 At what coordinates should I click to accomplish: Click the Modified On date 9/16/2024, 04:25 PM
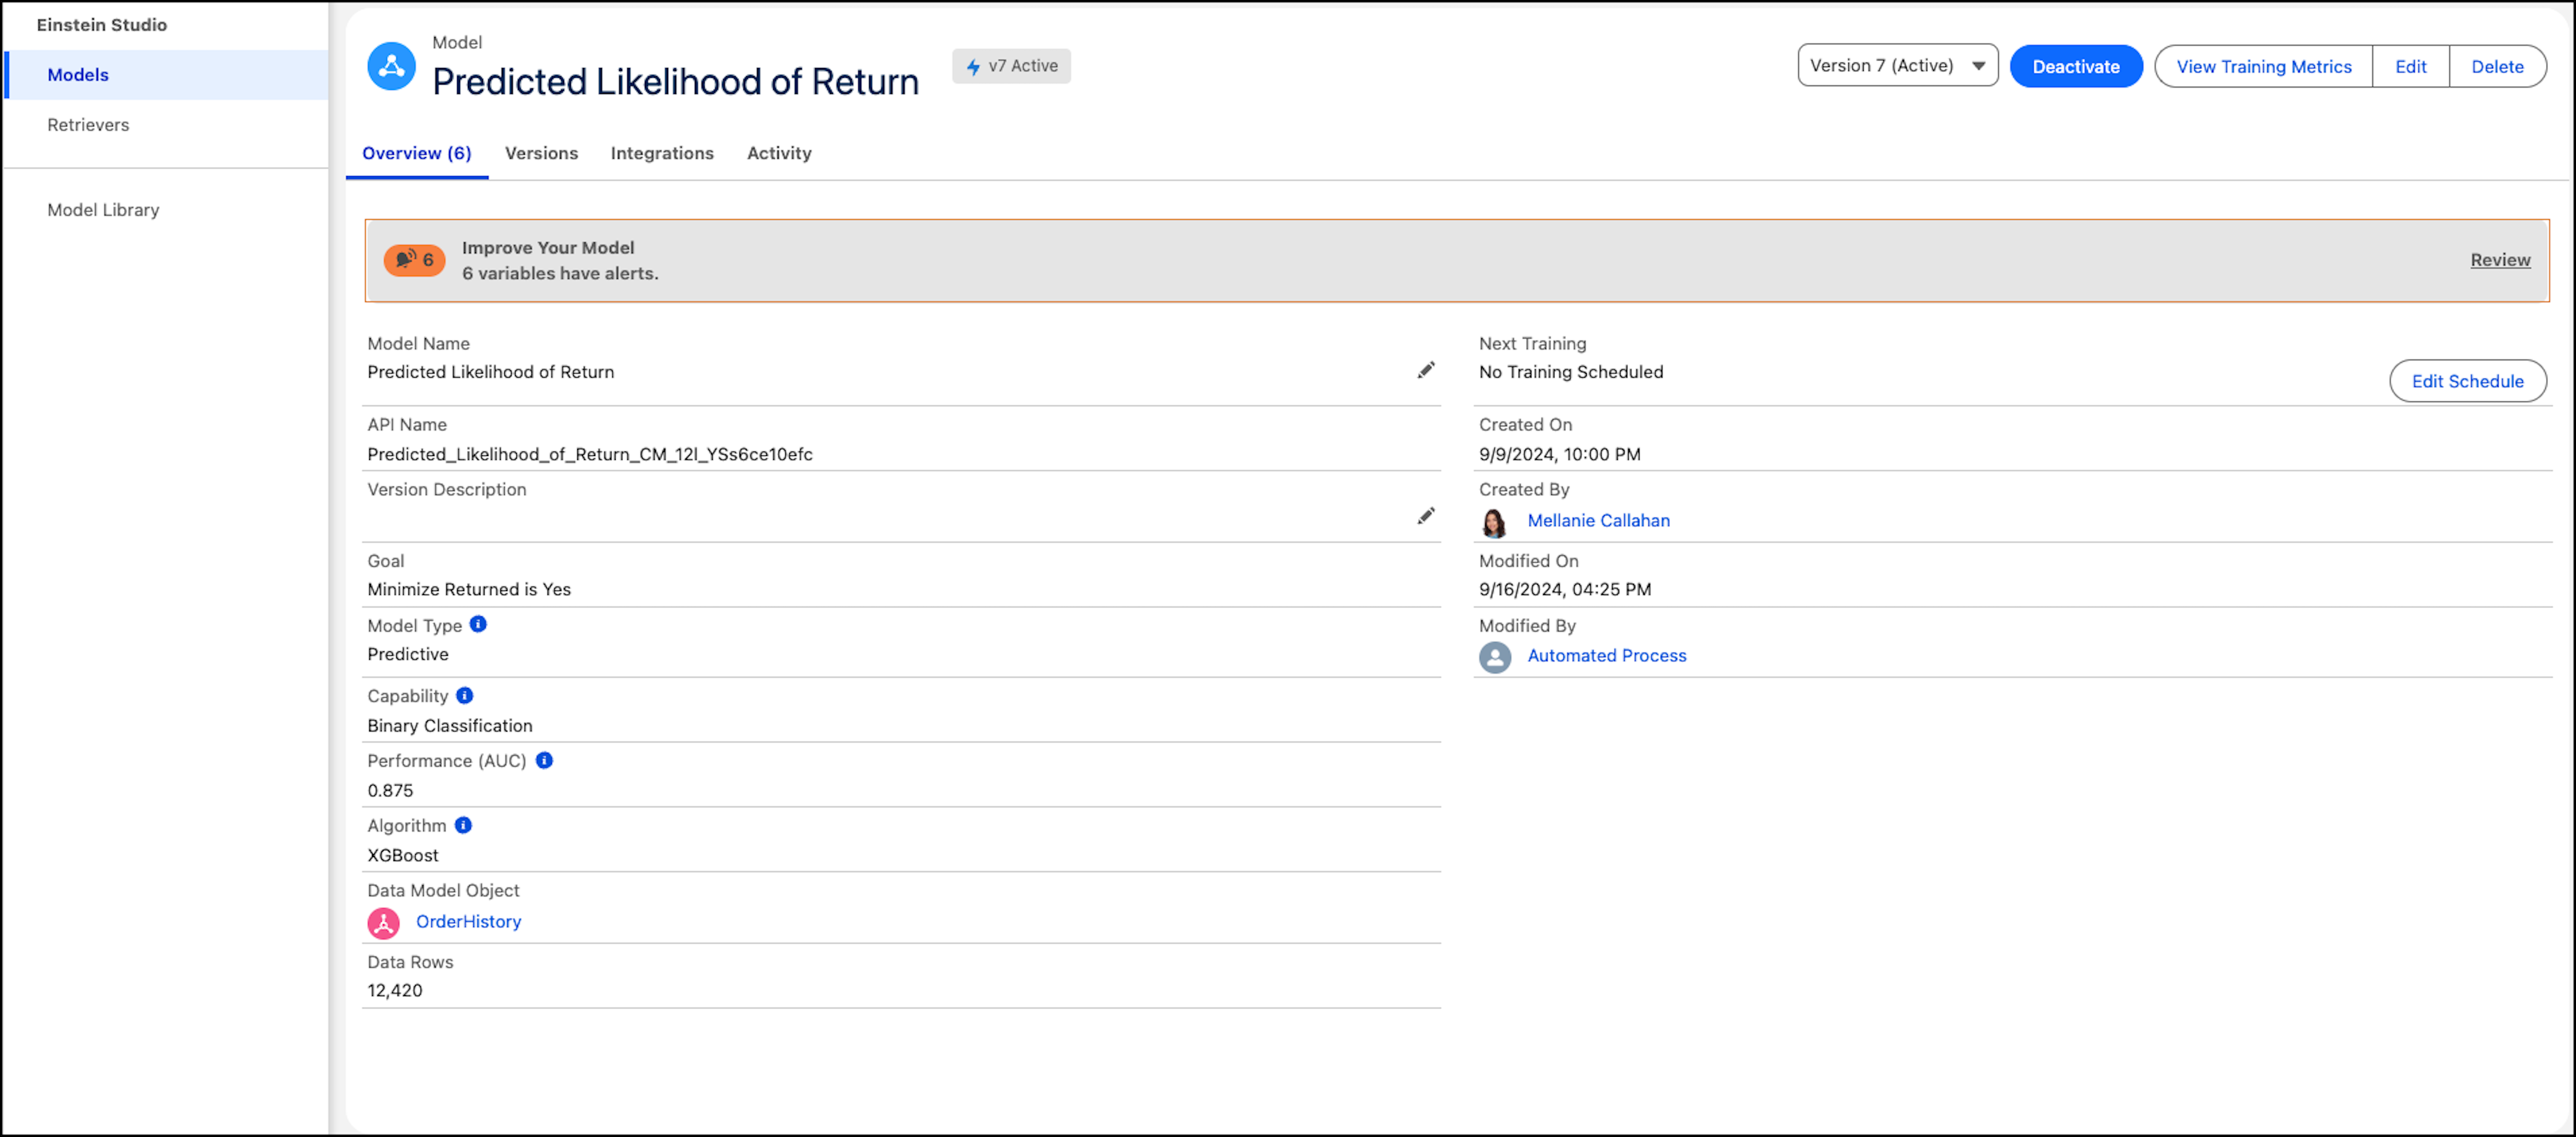(x=1565, y=590)
